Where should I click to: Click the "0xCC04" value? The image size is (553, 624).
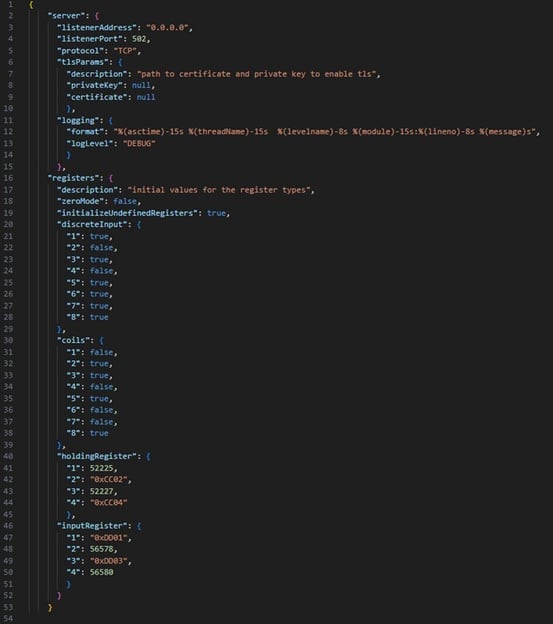coord(109,503)
